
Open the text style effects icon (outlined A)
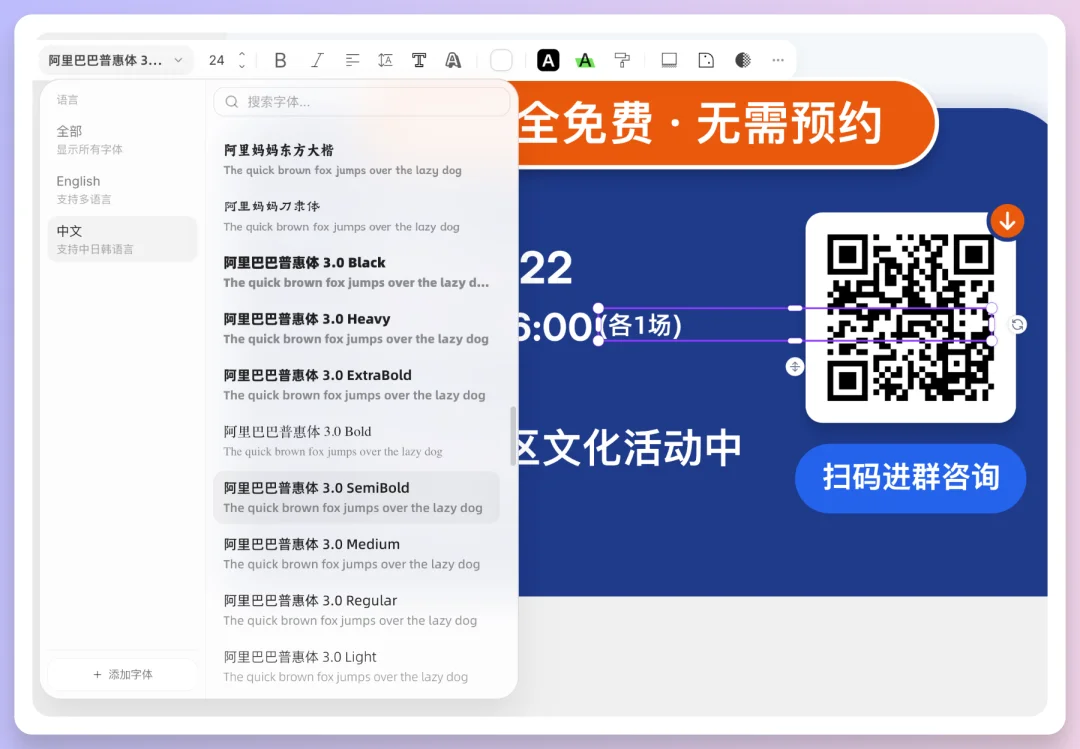pos(453,60)
